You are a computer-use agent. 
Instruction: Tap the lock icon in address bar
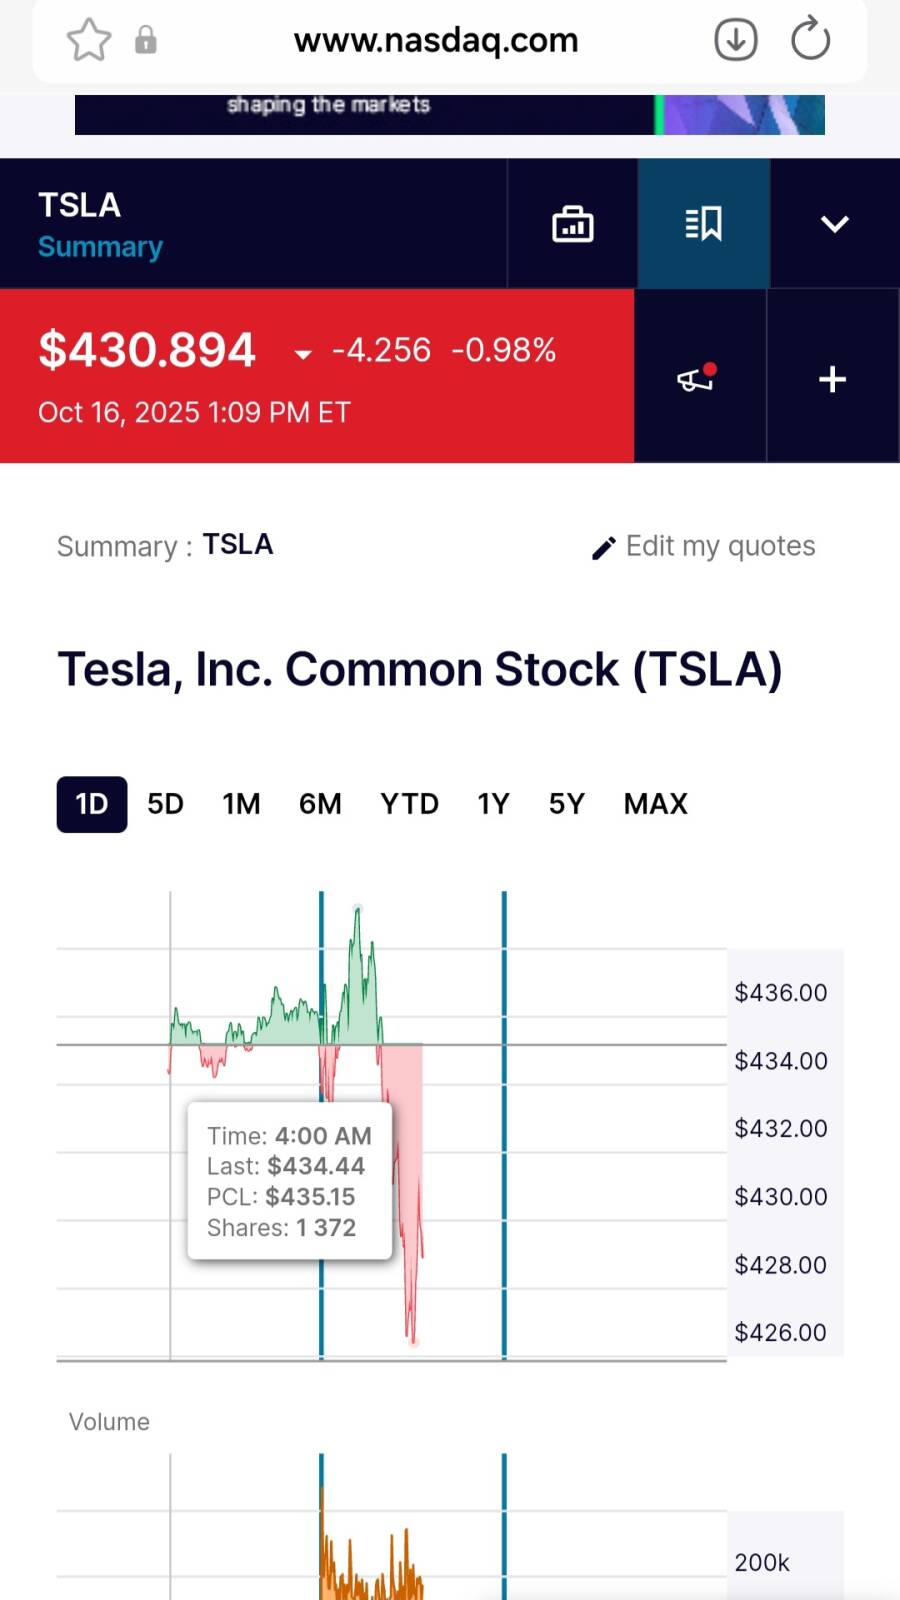coord(146,40)
